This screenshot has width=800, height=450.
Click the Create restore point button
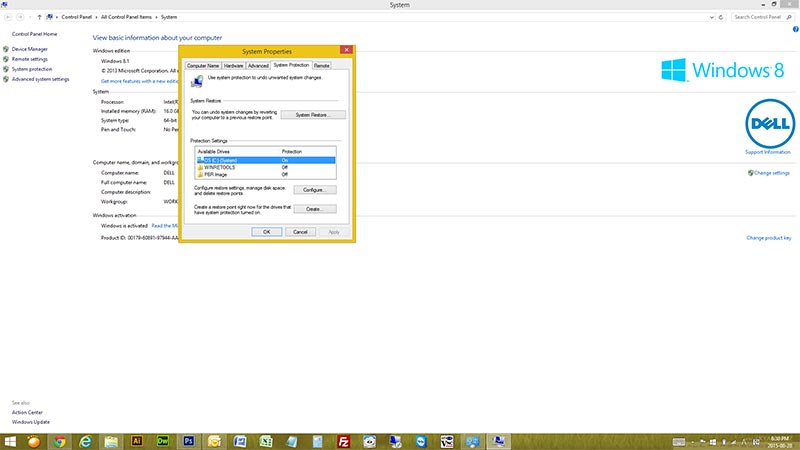[x=315, y=209]
